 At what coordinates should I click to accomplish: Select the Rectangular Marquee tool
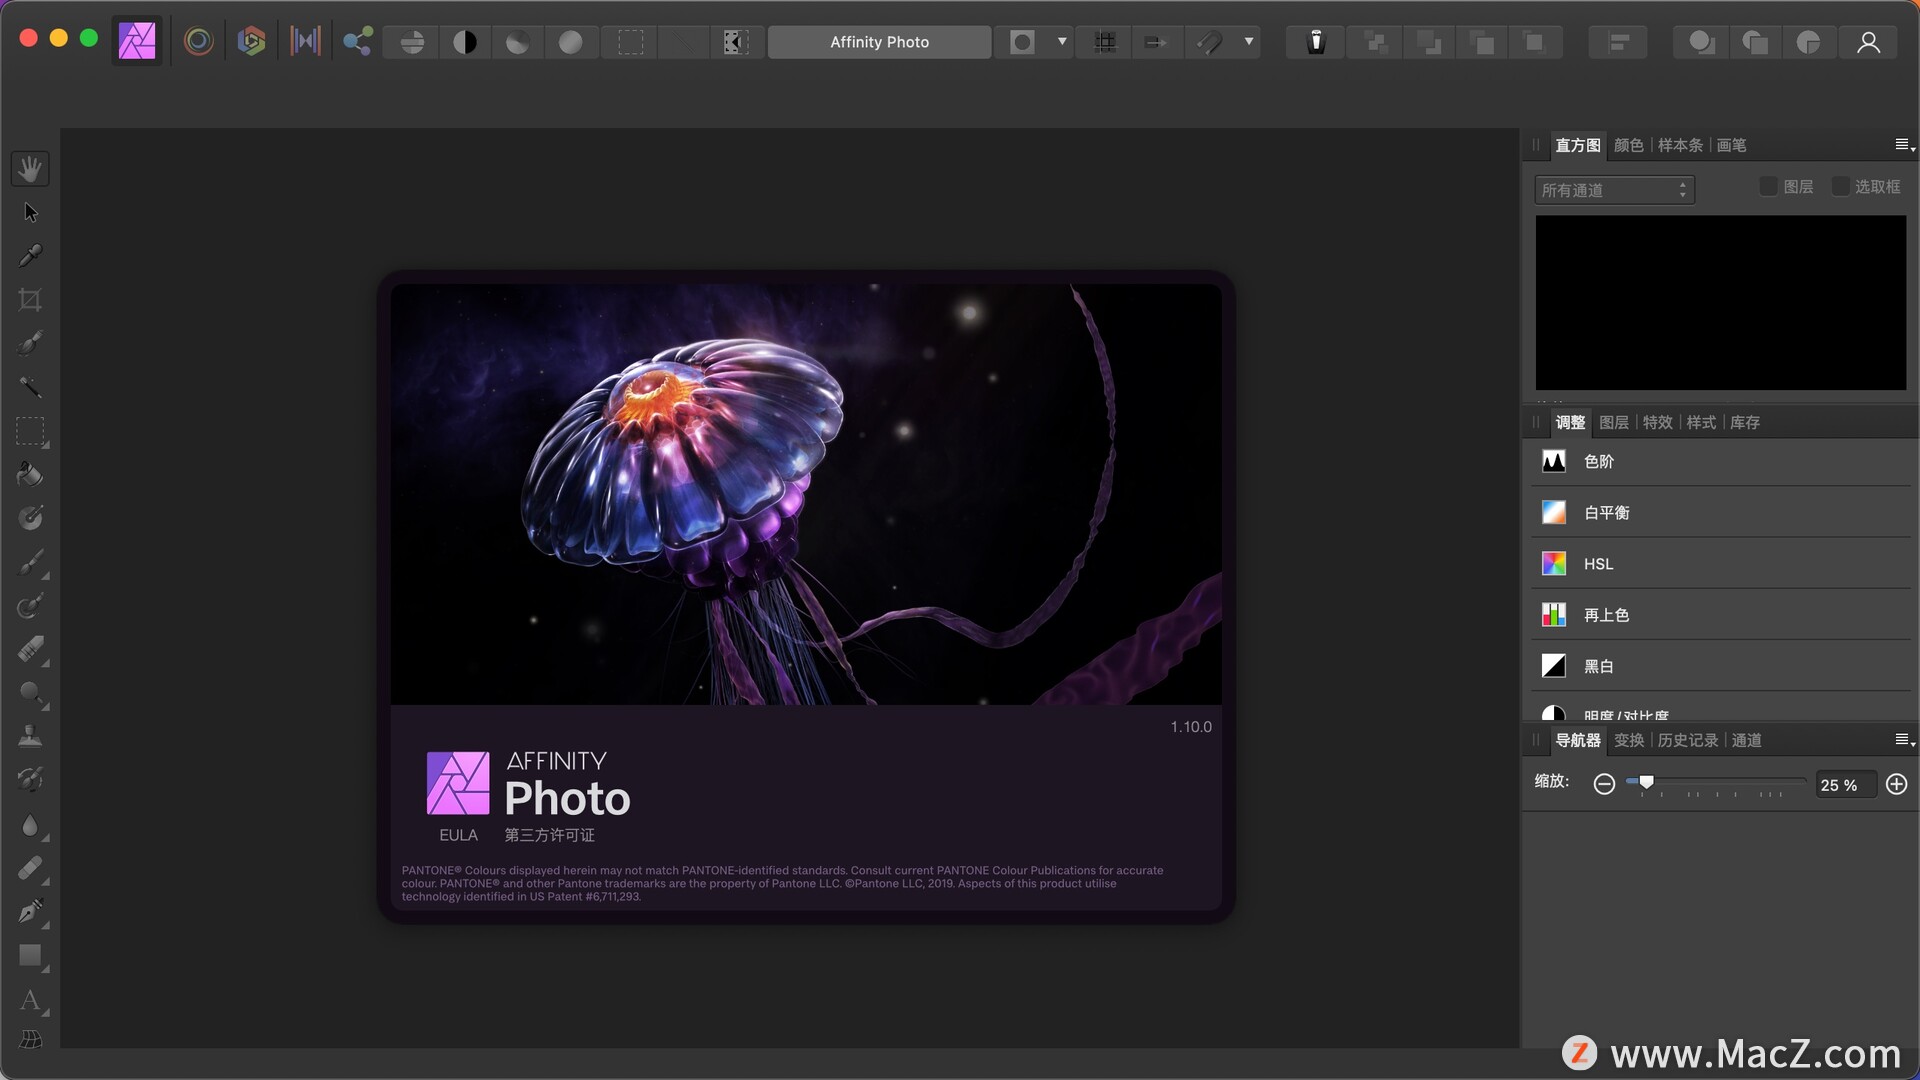pos(30,431)
